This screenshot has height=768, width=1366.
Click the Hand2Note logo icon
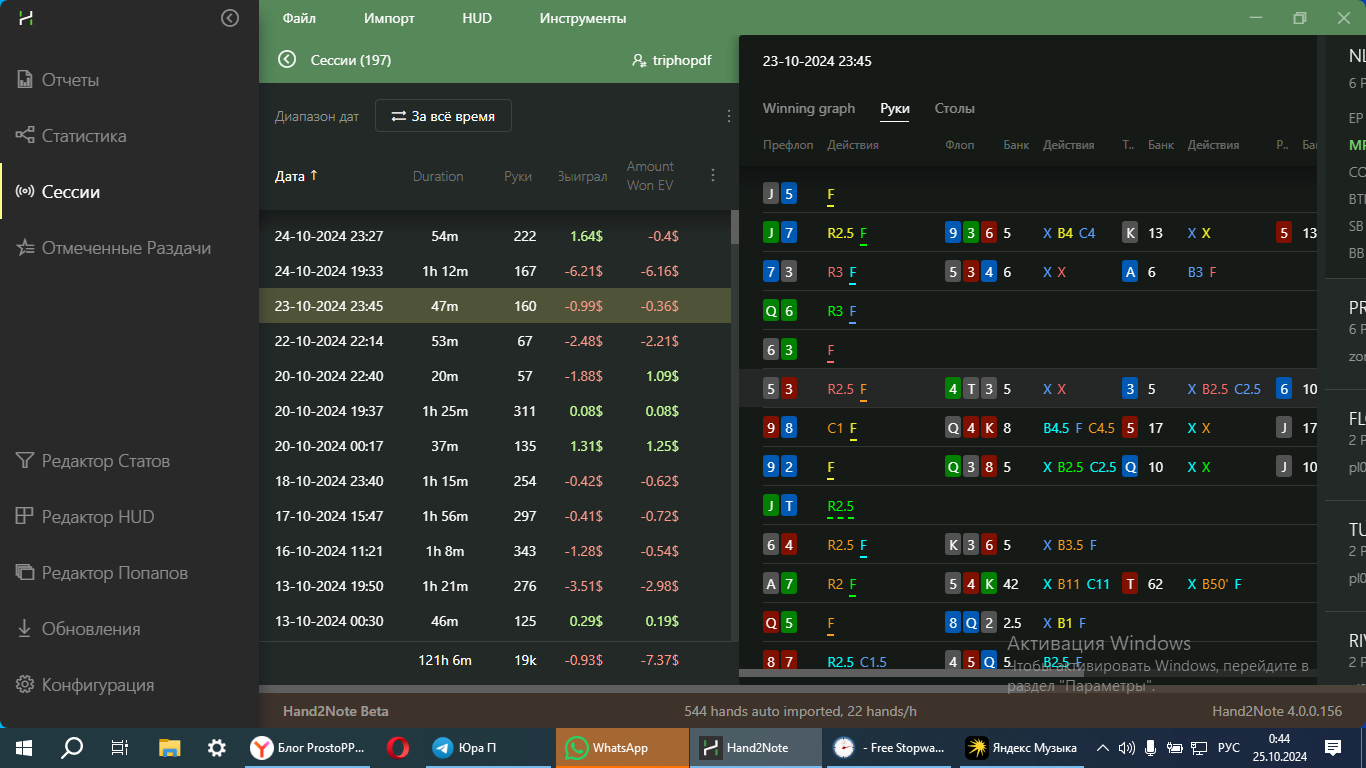(x=26, y=18)
